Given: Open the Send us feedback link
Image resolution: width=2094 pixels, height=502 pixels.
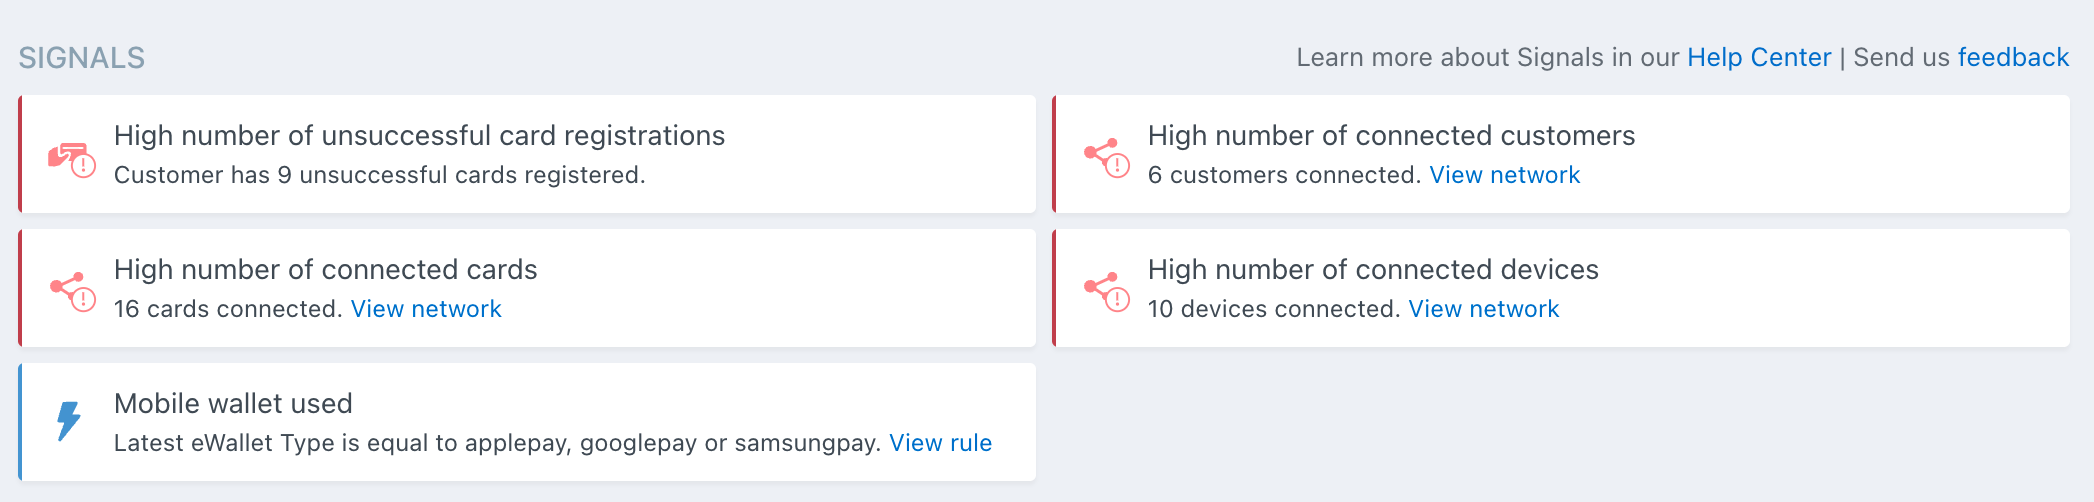Looking at the screenshot, I should [x=2012, y=58].
